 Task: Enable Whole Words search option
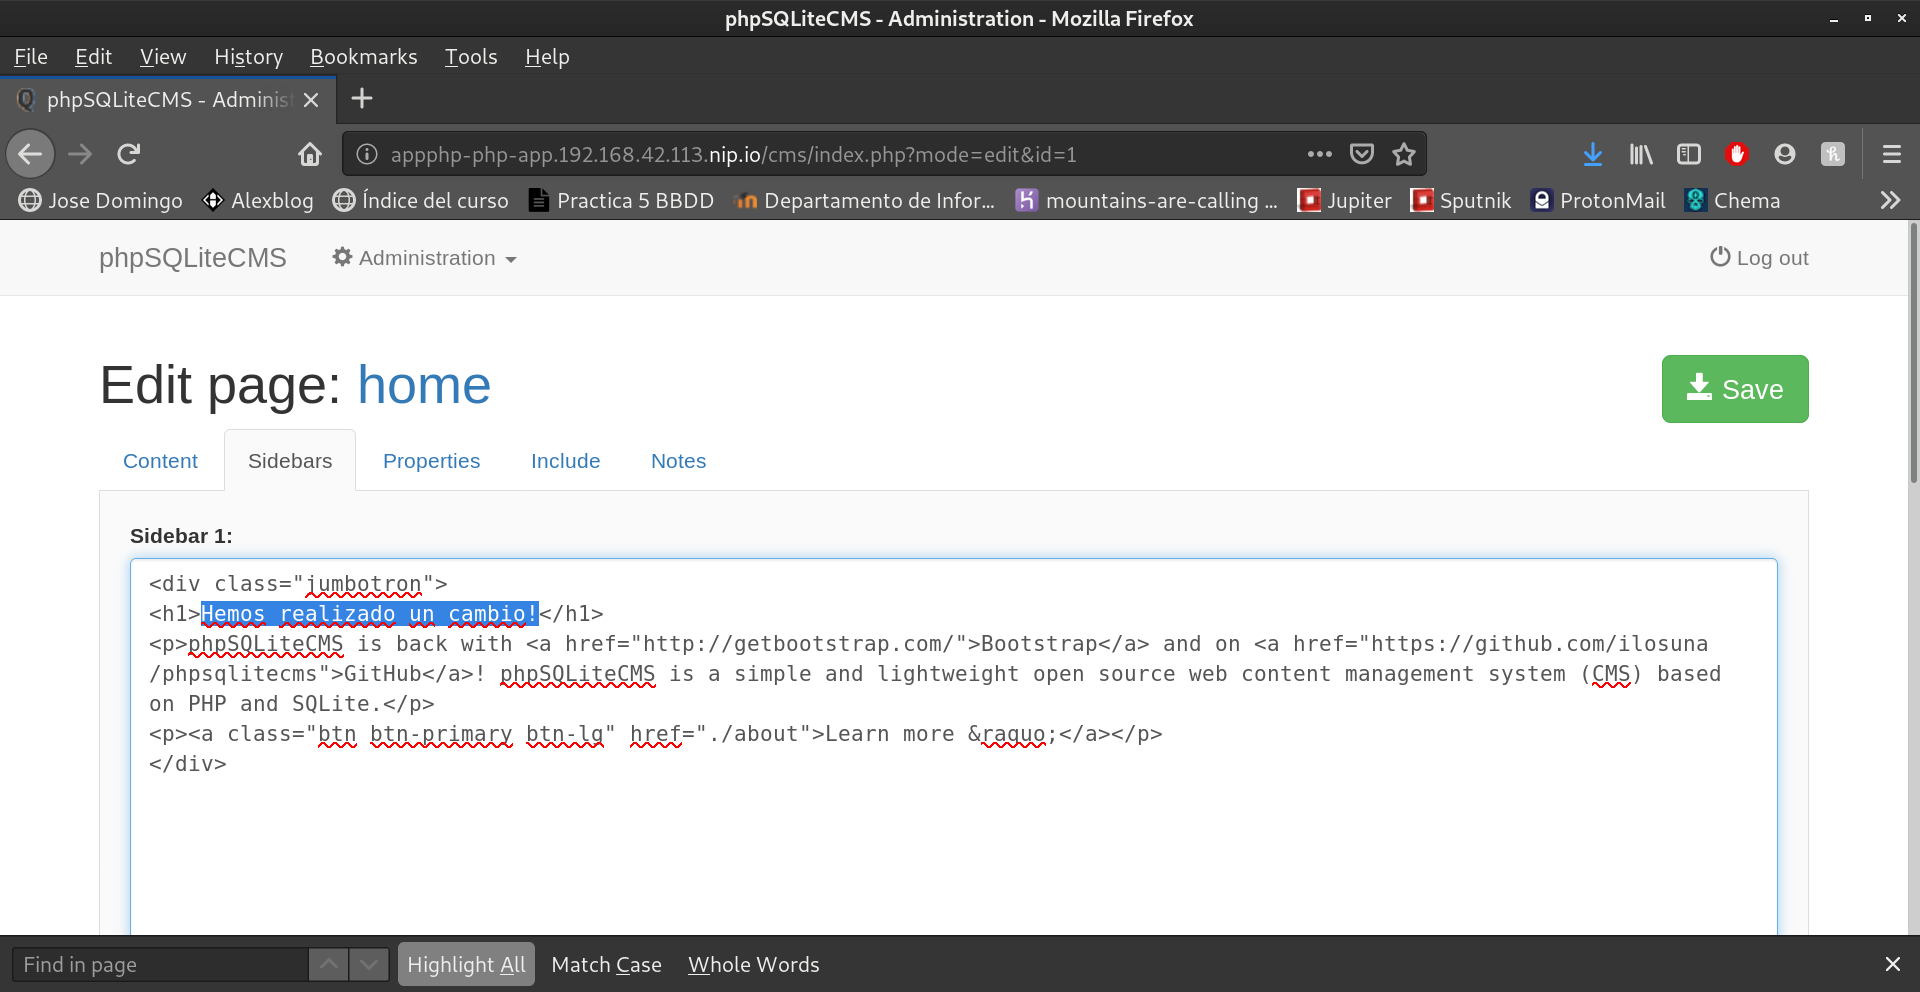point(753,965)
